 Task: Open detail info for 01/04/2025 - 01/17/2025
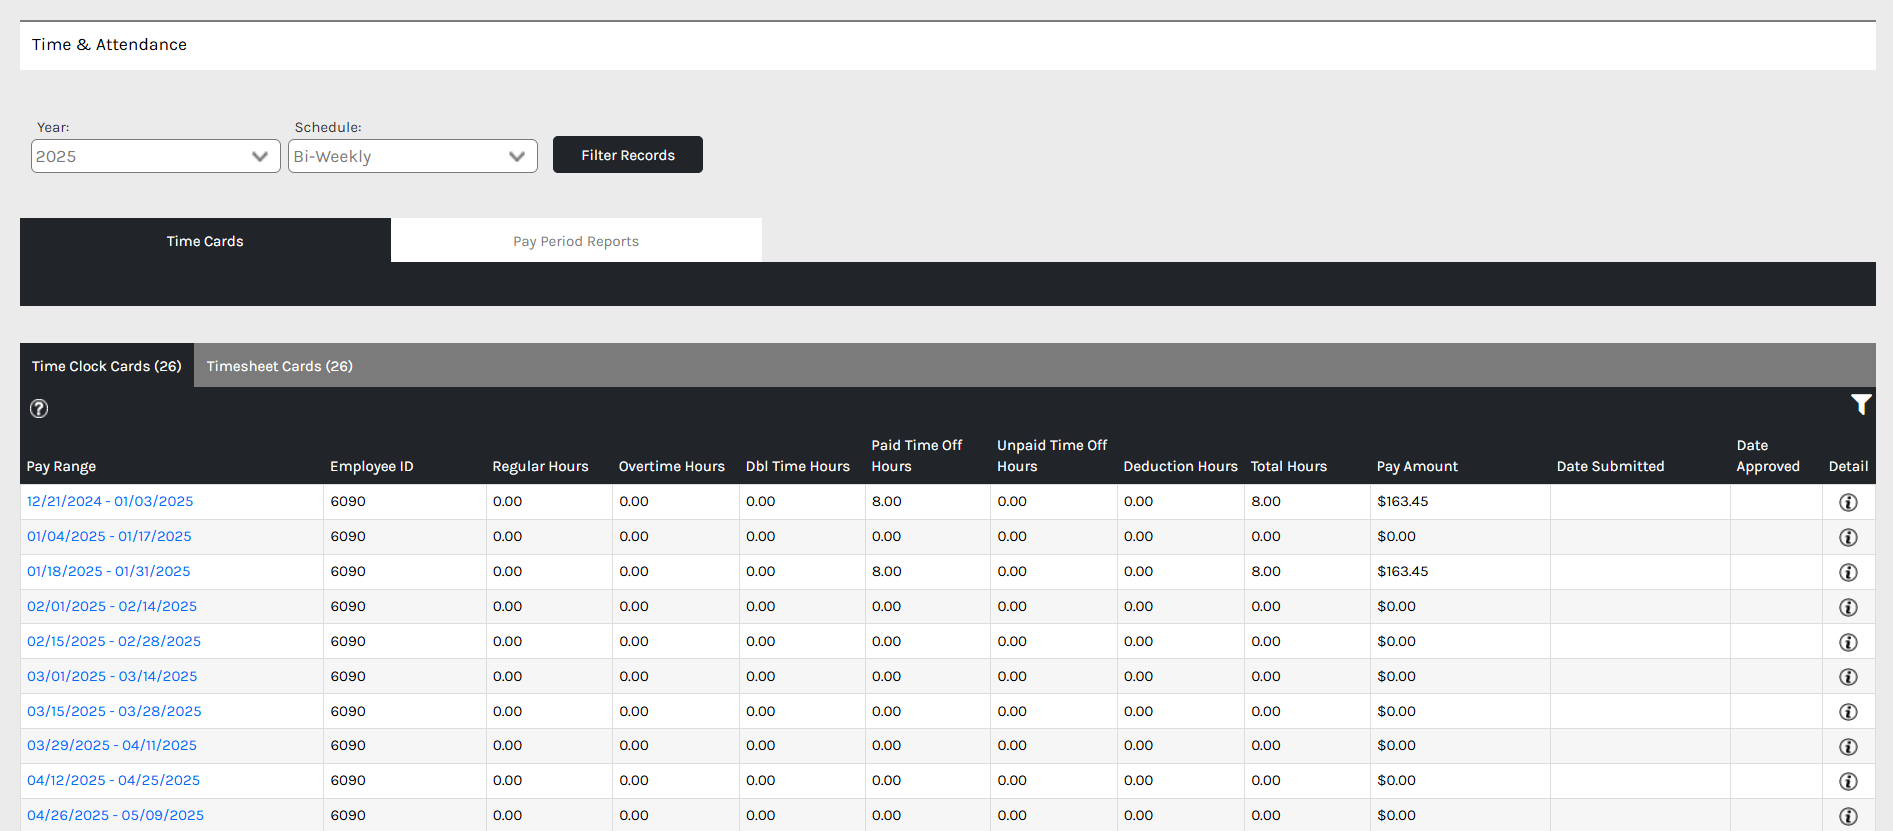(1848, 537)
